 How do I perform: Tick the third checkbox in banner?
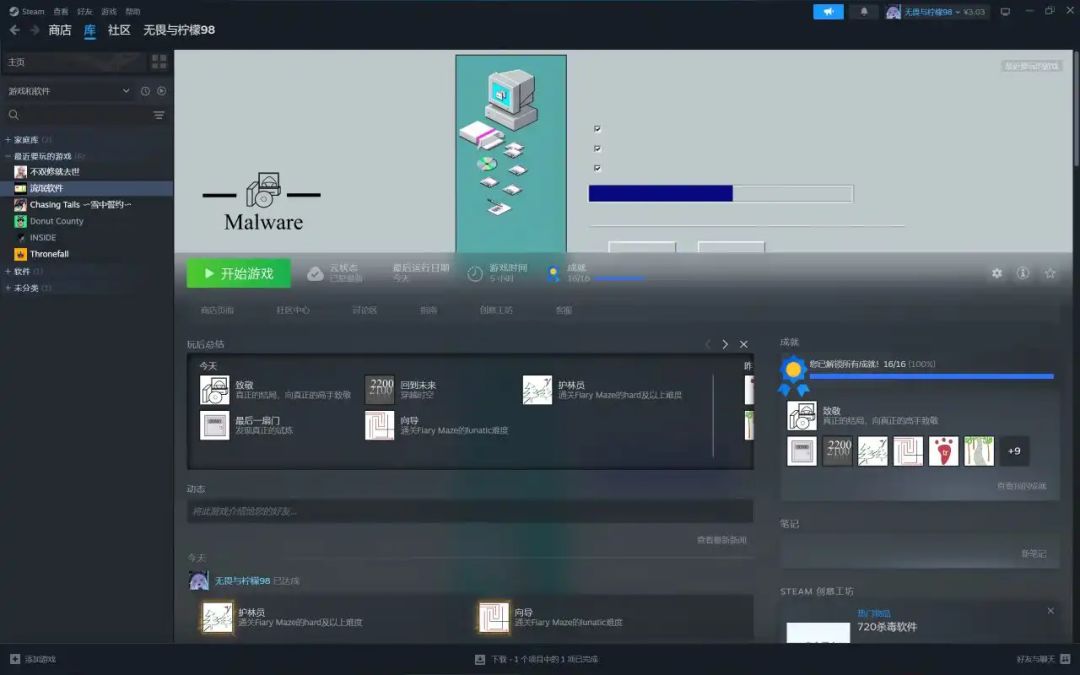[x=597, y=167]
